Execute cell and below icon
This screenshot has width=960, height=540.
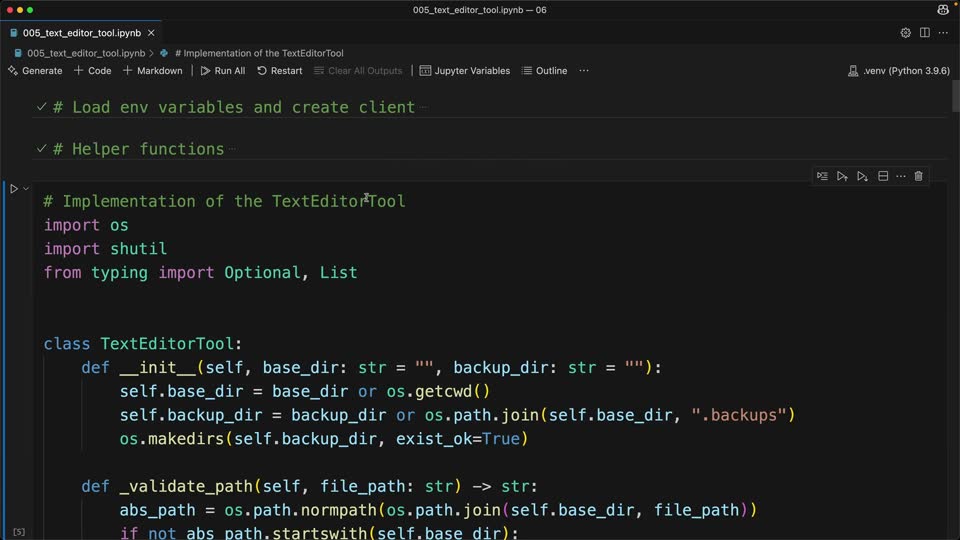[862, 176]
